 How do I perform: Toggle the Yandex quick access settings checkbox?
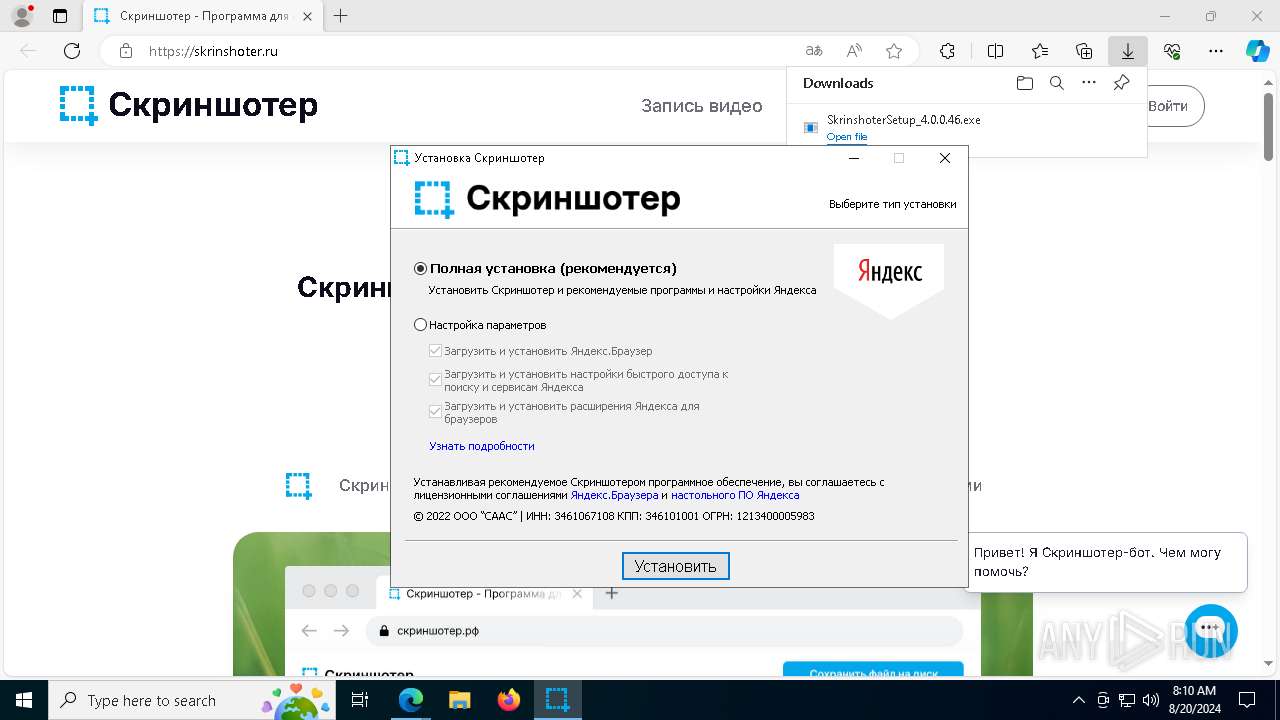click(x=435, y=380)
